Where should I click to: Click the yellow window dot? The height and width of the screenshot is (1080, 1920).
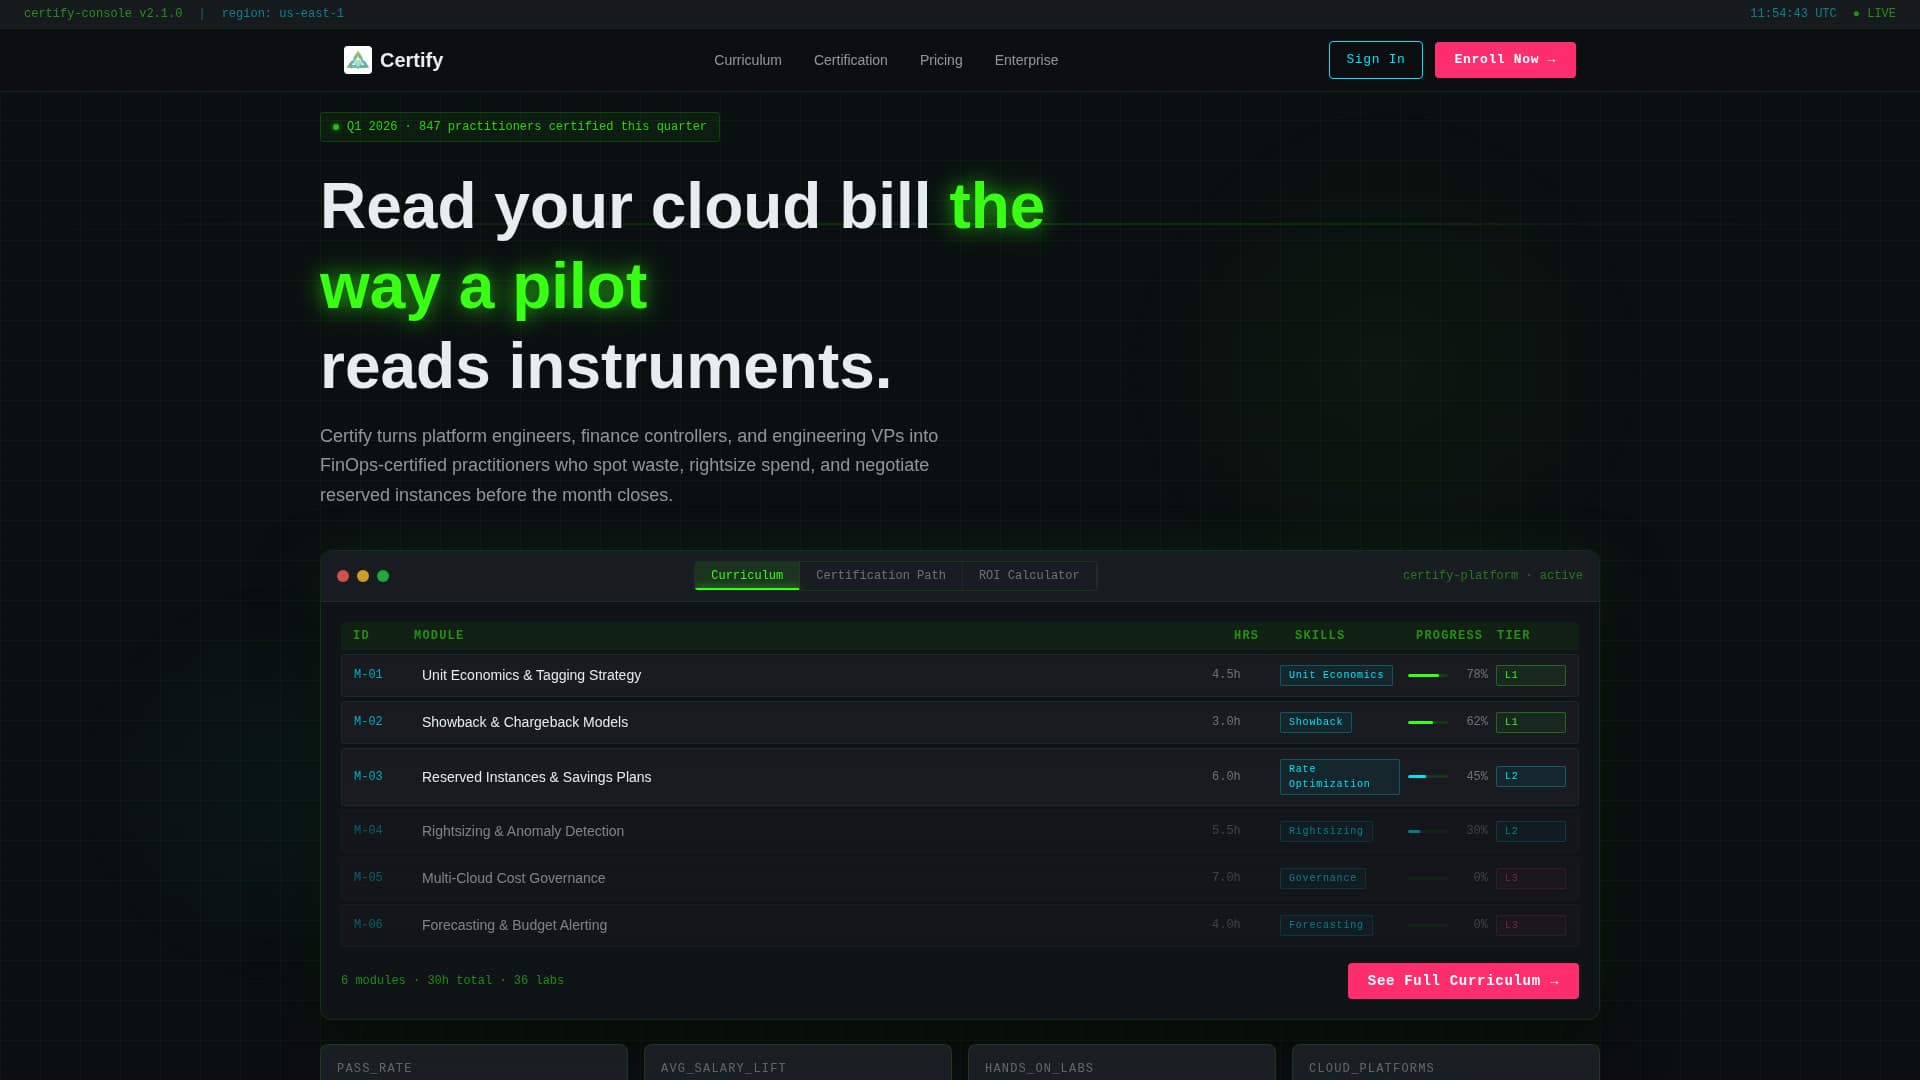[x=363, y=576]
